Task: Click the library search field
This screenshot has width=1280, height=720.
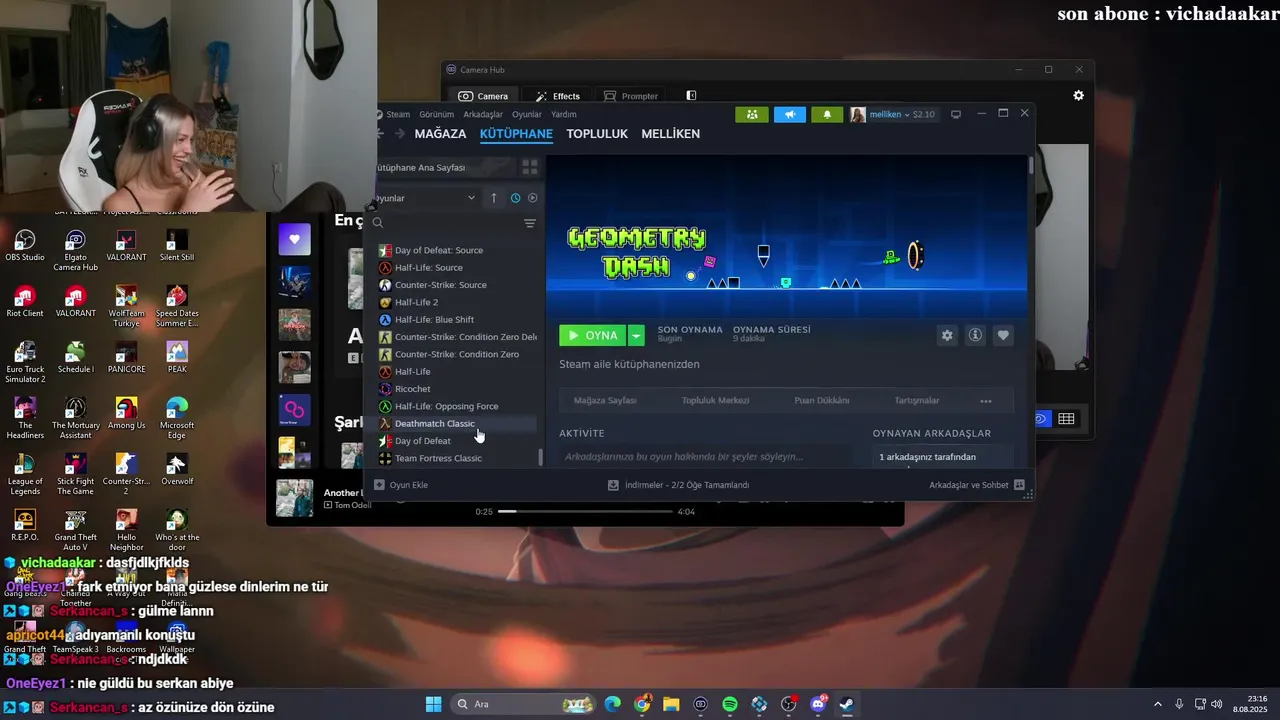Action: coord(446,223)
